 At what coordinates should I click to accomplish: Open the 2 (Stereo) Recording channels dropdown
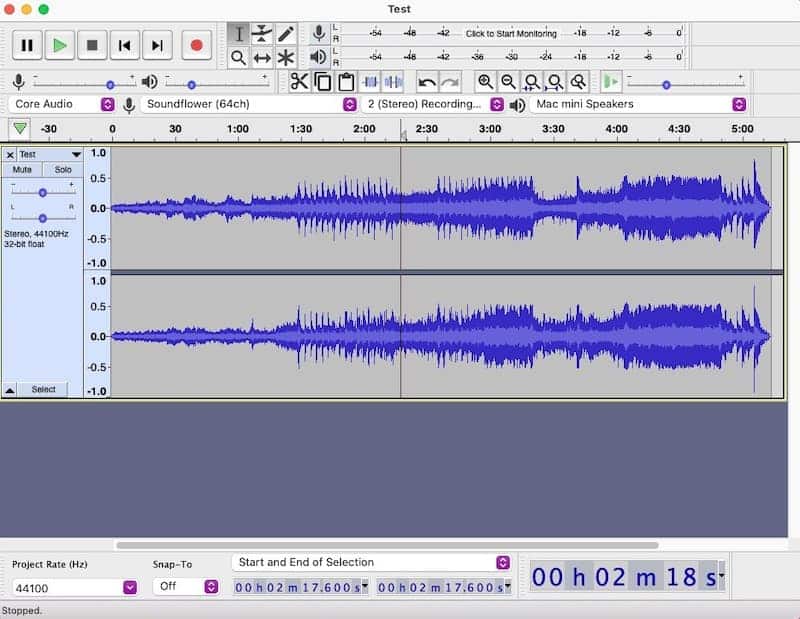coord(433,104)
